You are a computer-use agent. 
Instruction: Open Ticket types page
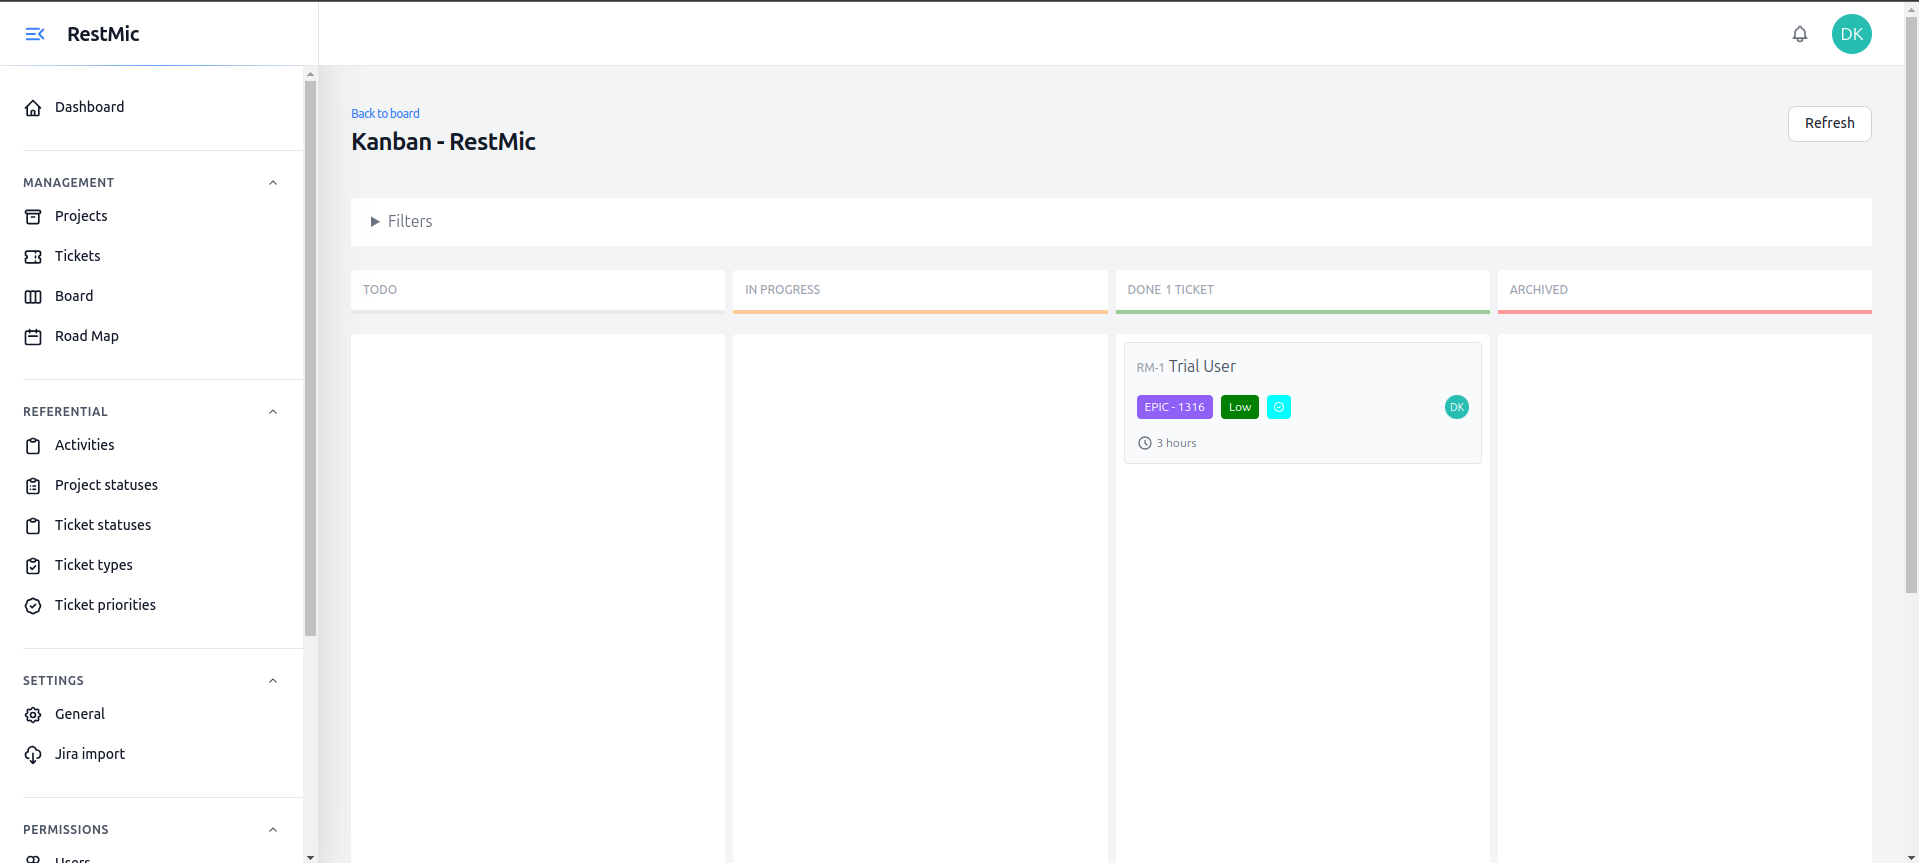[x=94, y=565]
